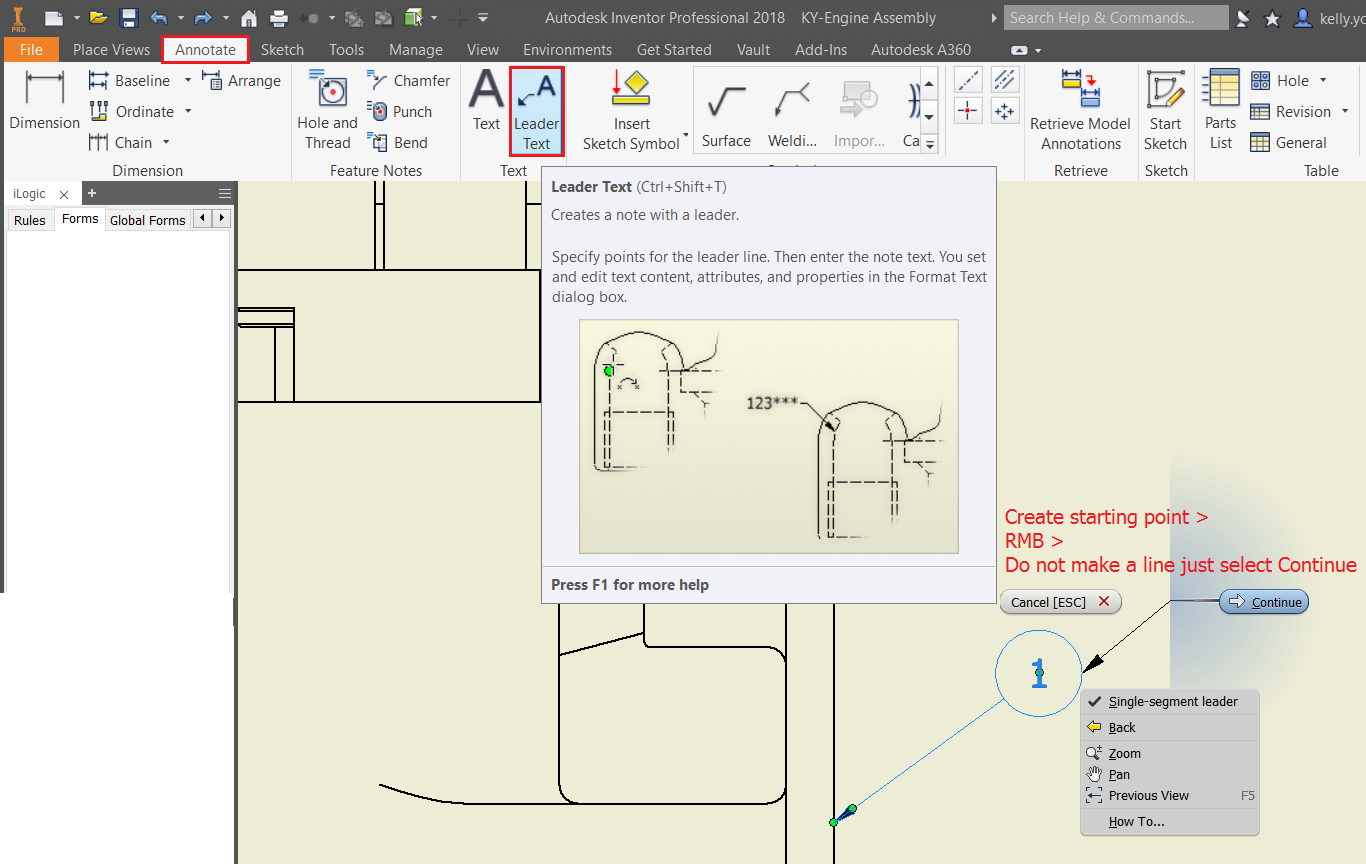This screenshot has height=864, width=1366.
Task: Open the File menu
Action: pyautogui.click(x=31, y=49)
